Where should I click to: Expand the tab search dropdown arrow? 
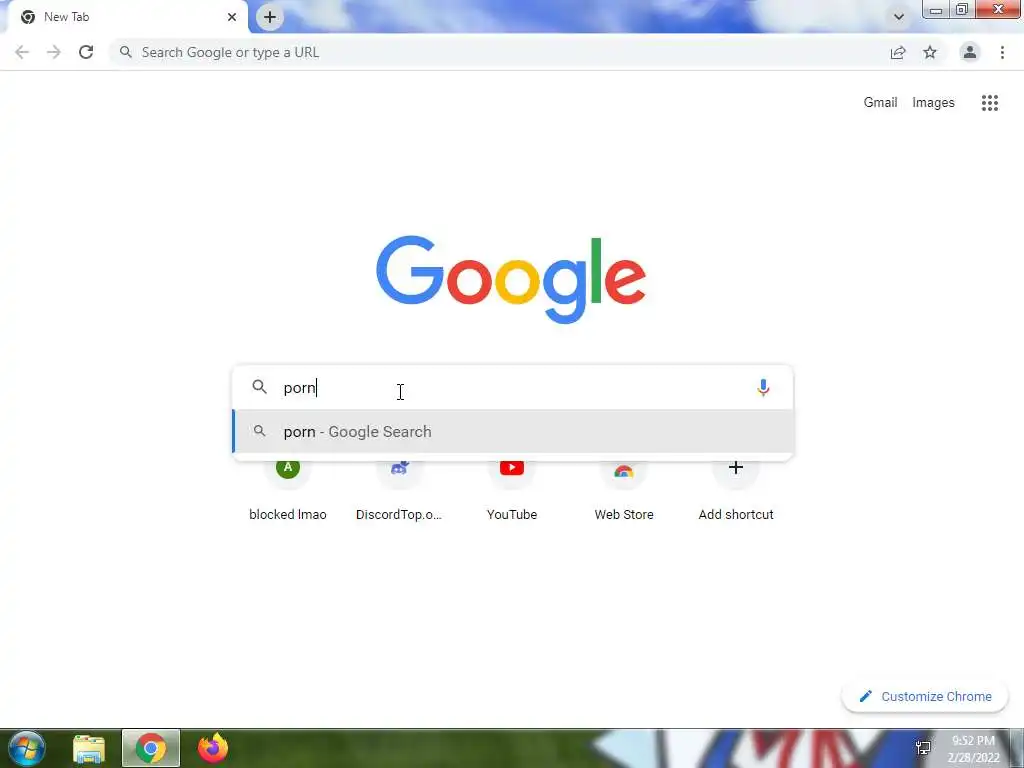pos(899,17)
